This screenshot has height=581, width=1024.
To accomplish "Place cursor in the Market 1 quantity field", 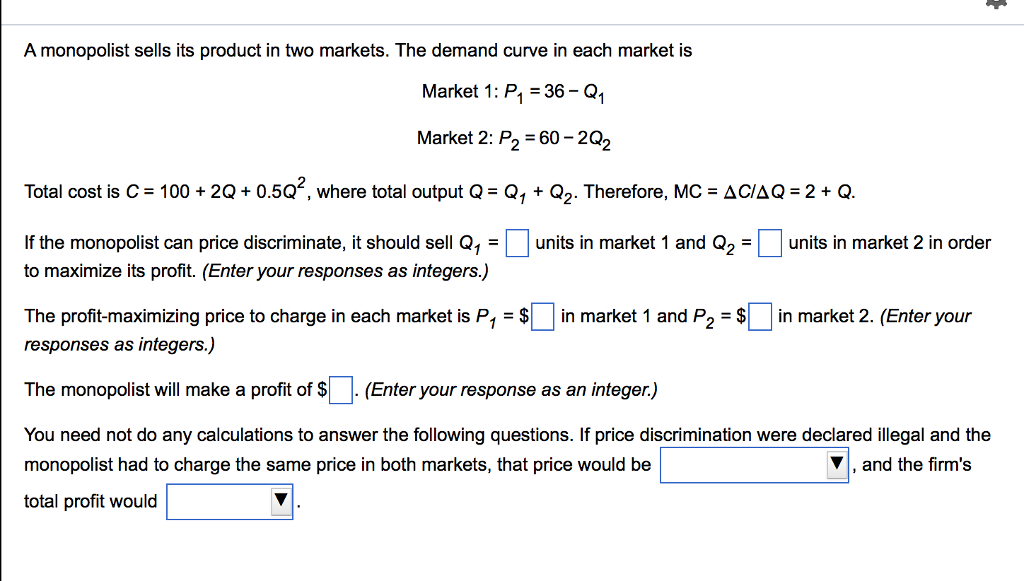I will pos(516,242).
